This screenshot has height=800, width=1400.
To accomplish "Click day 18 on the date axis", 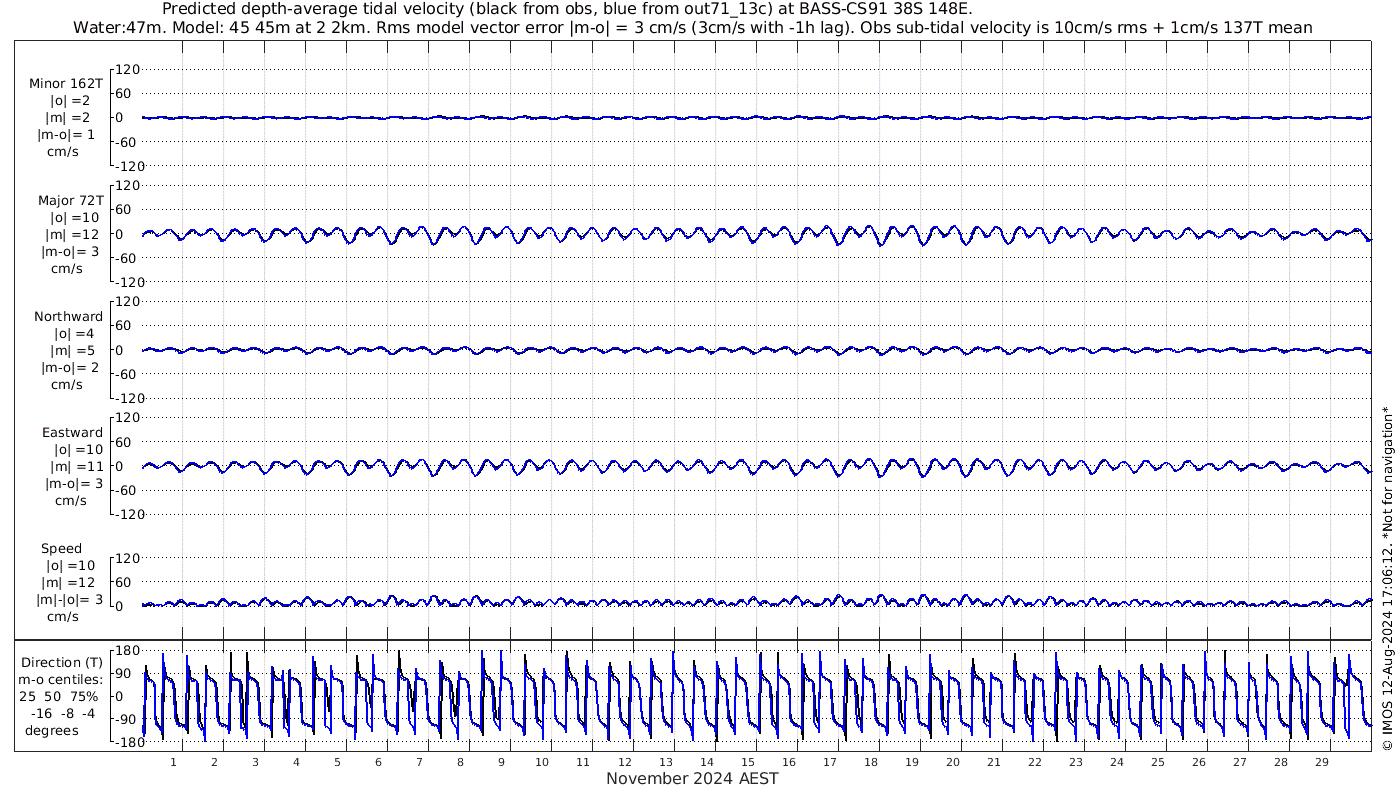I will [x=870, y=762].
